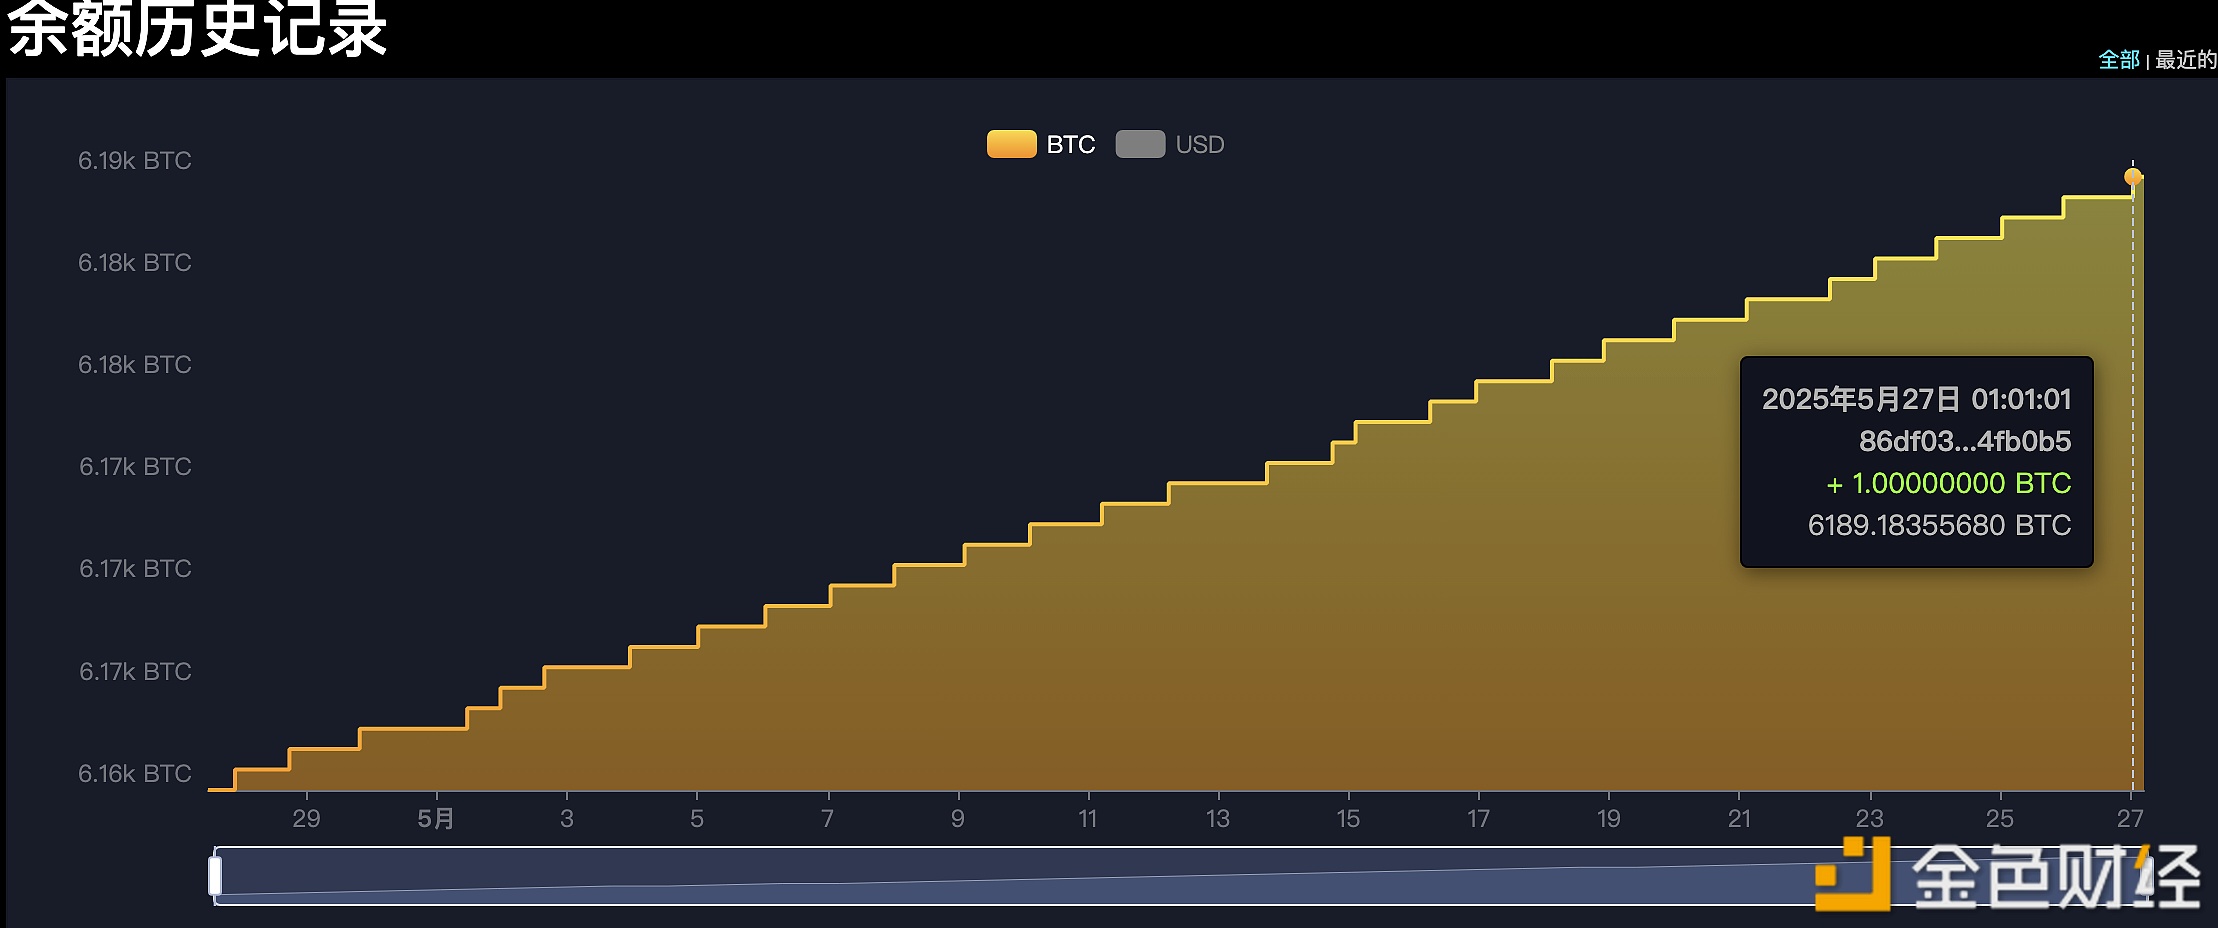Click the 15 date label on the x-axis
The height and width of the screenshot is (928, 2218).
(x=1347, y=818)
